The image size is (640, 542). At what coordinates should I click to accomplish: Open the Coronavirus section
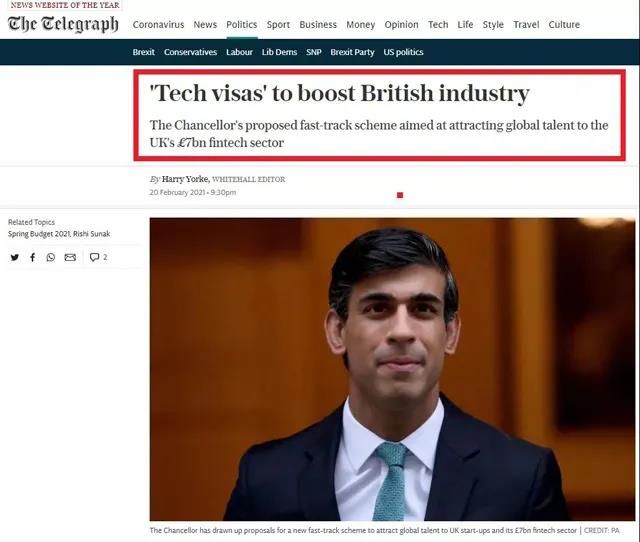pos(158,24)
